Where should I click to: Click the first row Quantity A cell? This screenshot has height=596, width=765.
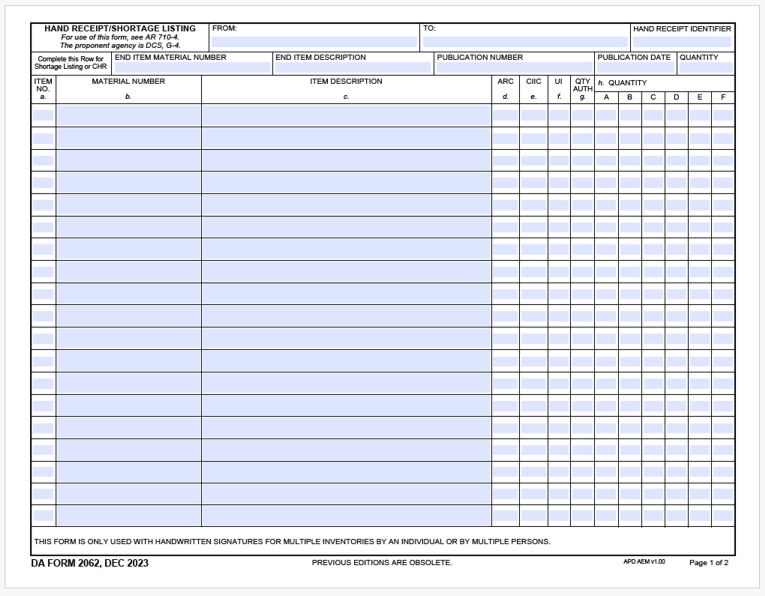(x=606, y=115)
